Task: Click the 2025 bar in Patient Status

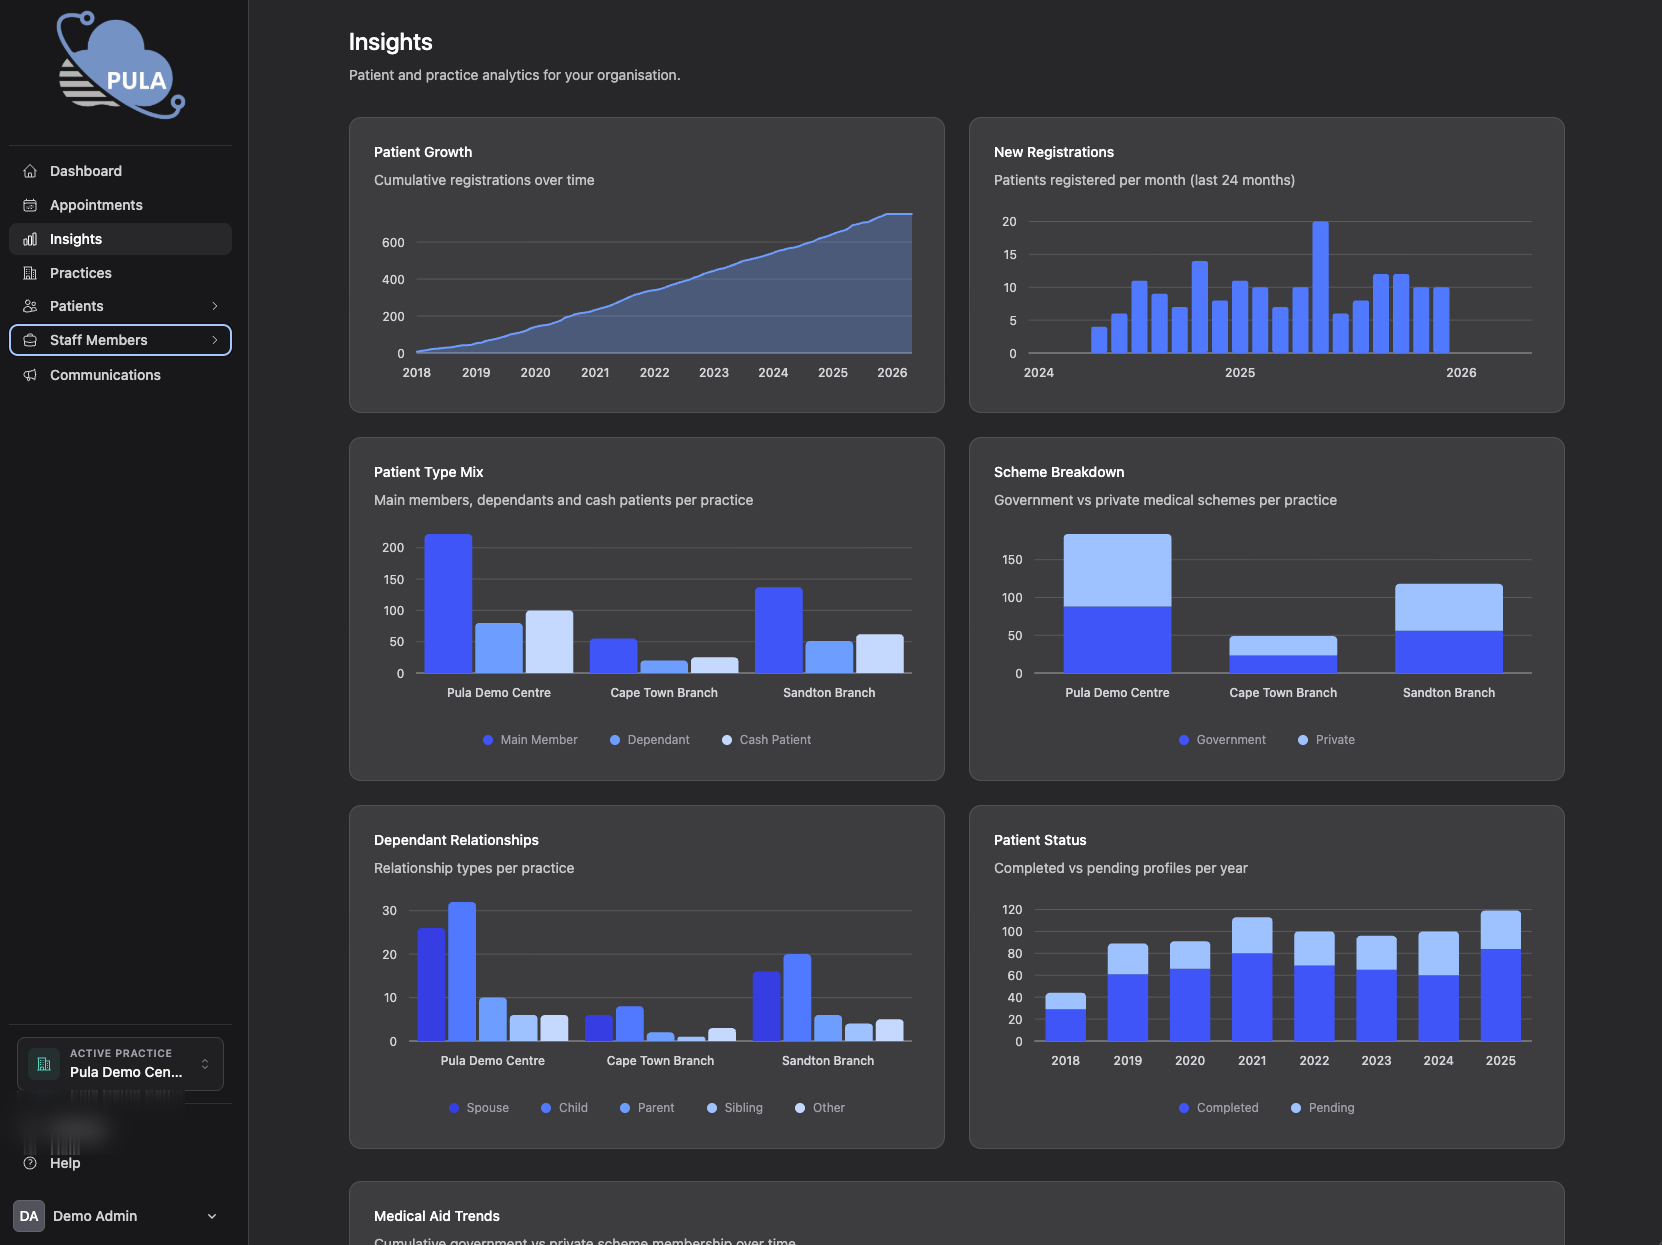Action: pos(1500,976)
